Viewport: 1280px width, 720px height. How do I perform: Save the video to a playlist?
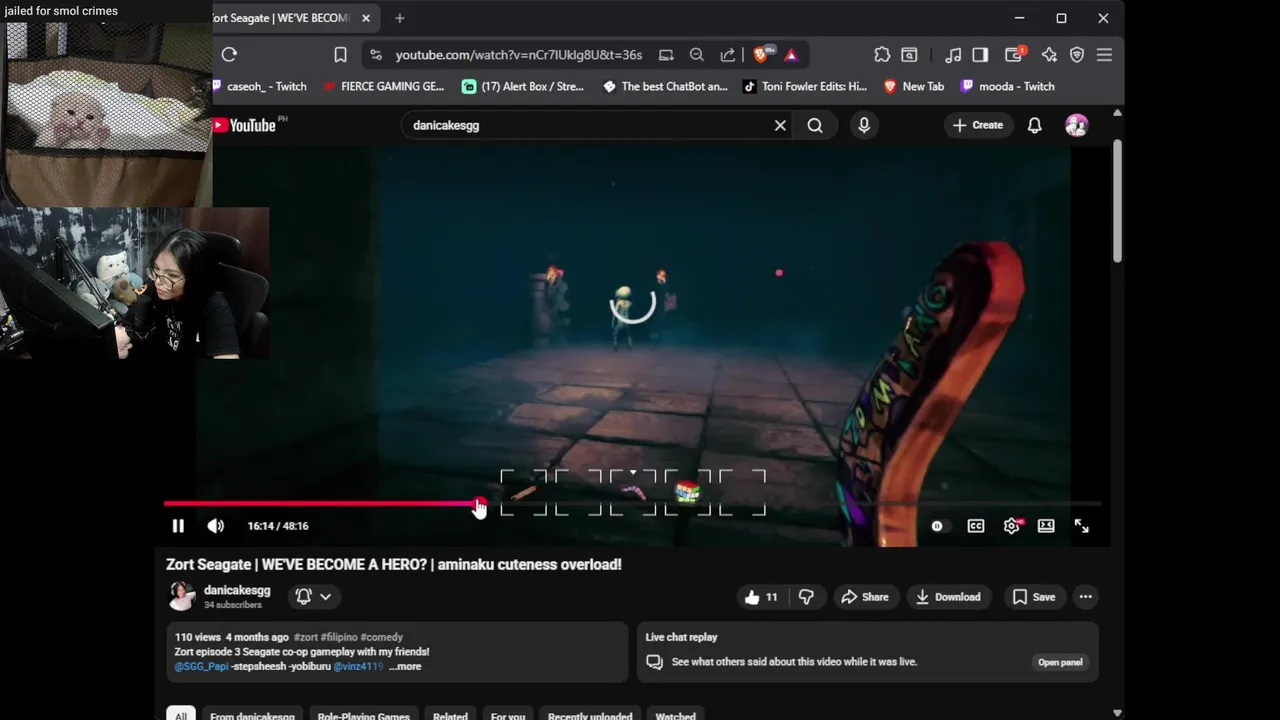point(1033,597)
